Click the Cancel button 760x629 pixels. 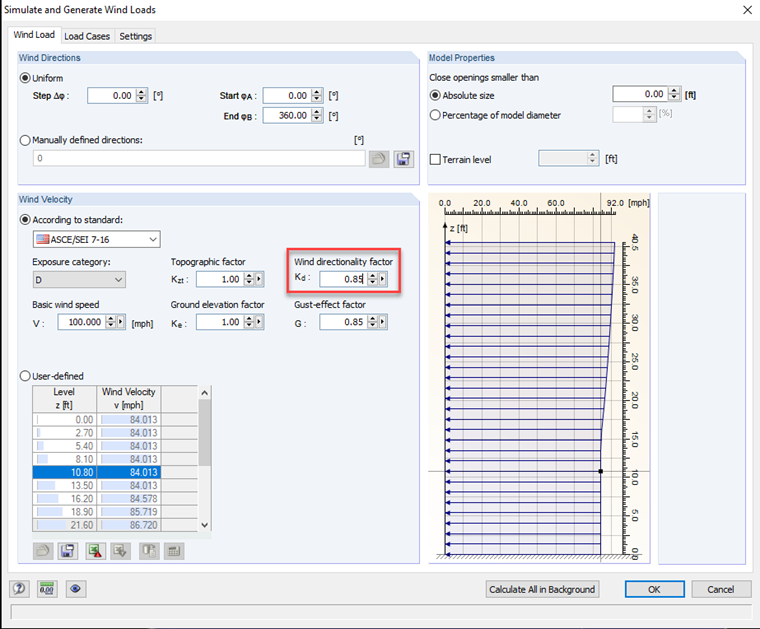click(x=721, y=589)
